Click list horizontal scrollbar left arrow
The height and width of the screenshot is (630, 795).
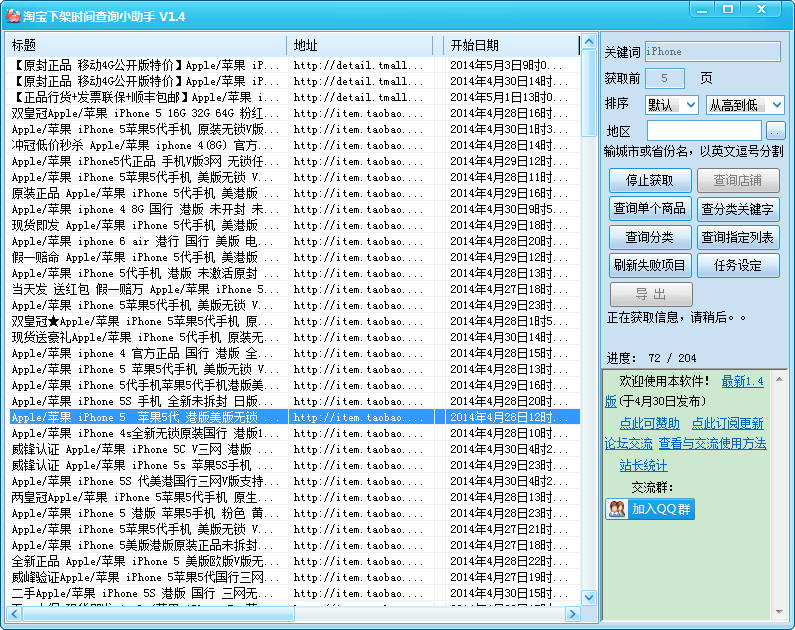14,614
